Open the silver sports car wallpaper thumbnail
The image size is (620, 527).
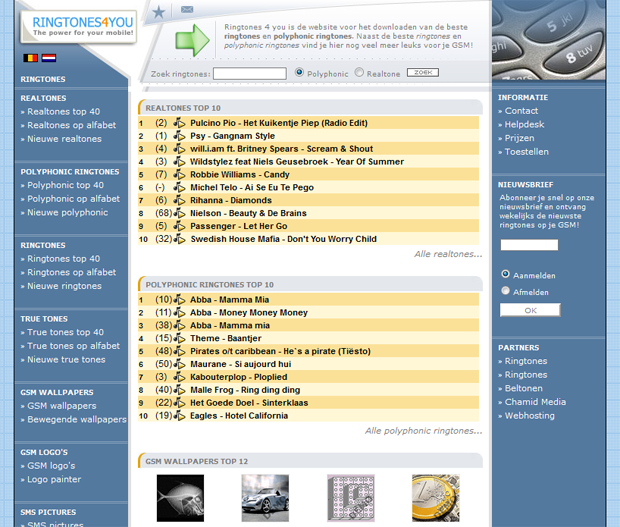pyautogui.click(x=265, y=498)
